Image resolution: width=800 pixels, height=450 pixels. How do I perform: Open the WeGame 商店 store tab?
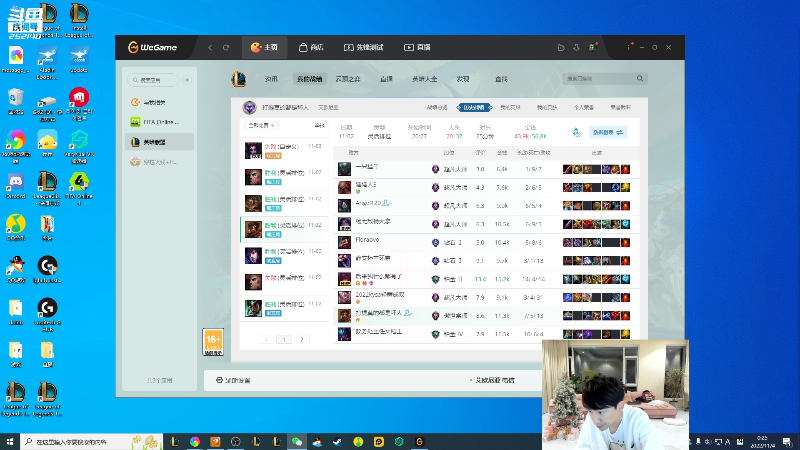311,47
